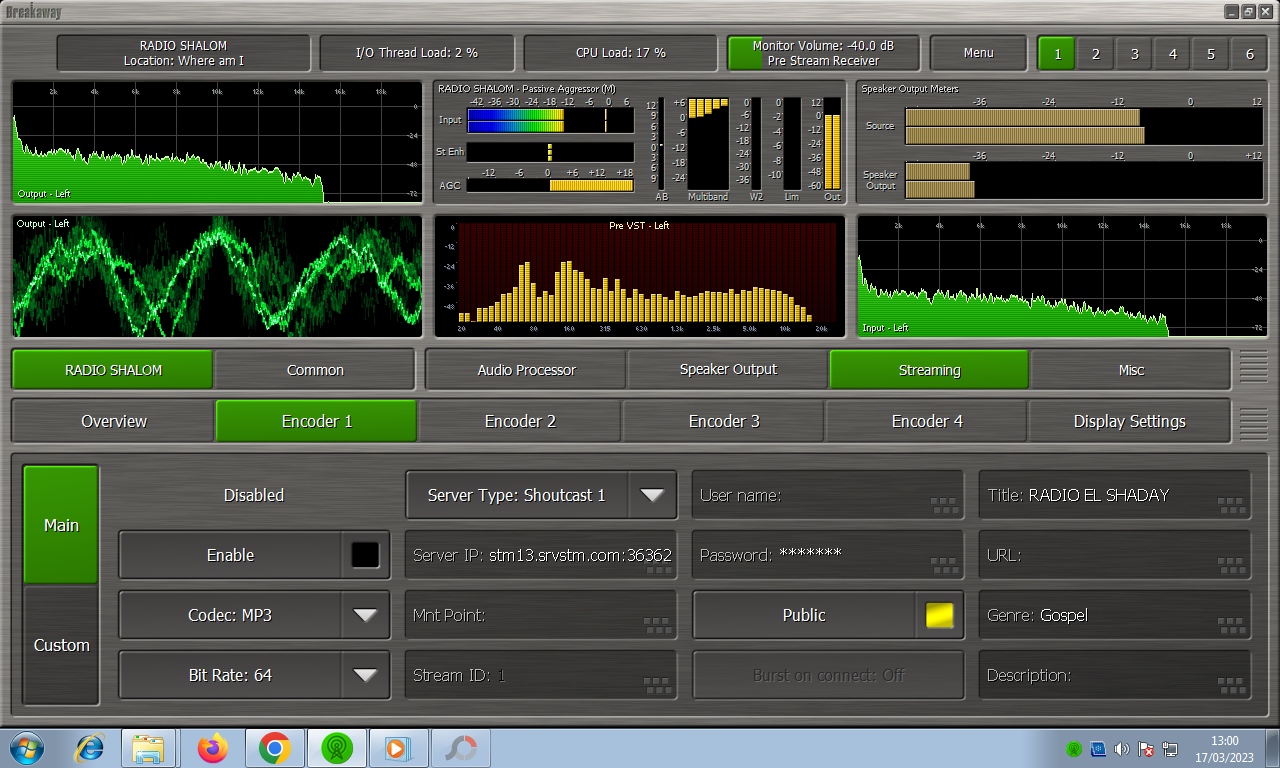Launch Internet Explorer from the taskbar

pyautogui.click(x=90, y=748)
